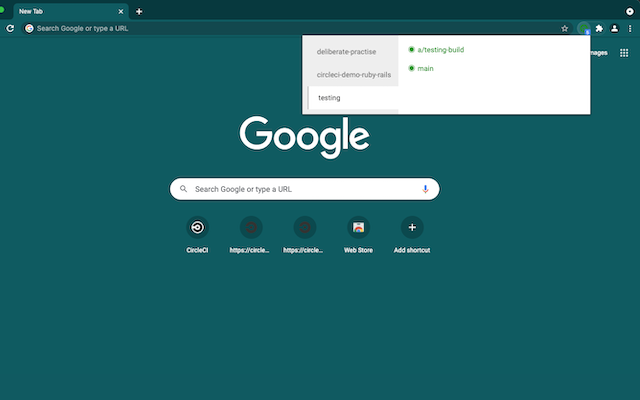Image resolution: width=640 pixels, height=400 pixels.
Task: Open the a/testing-build branch link
Action: (440, 50)
